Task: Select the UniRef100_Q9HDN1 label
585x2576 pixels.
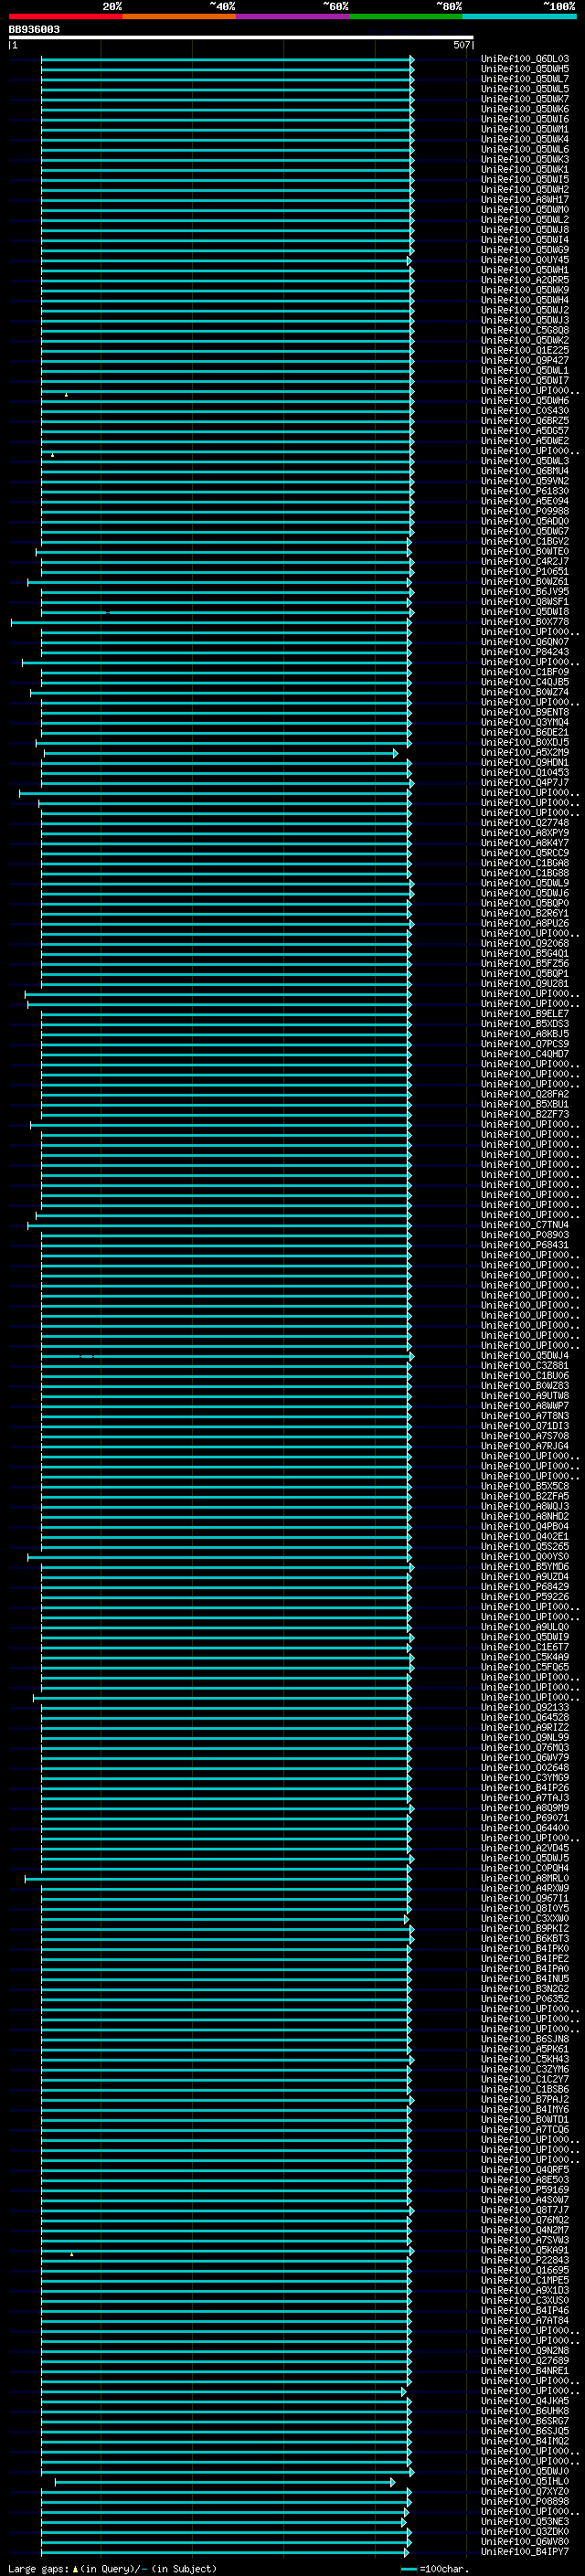Action: [x=524, y=763]
